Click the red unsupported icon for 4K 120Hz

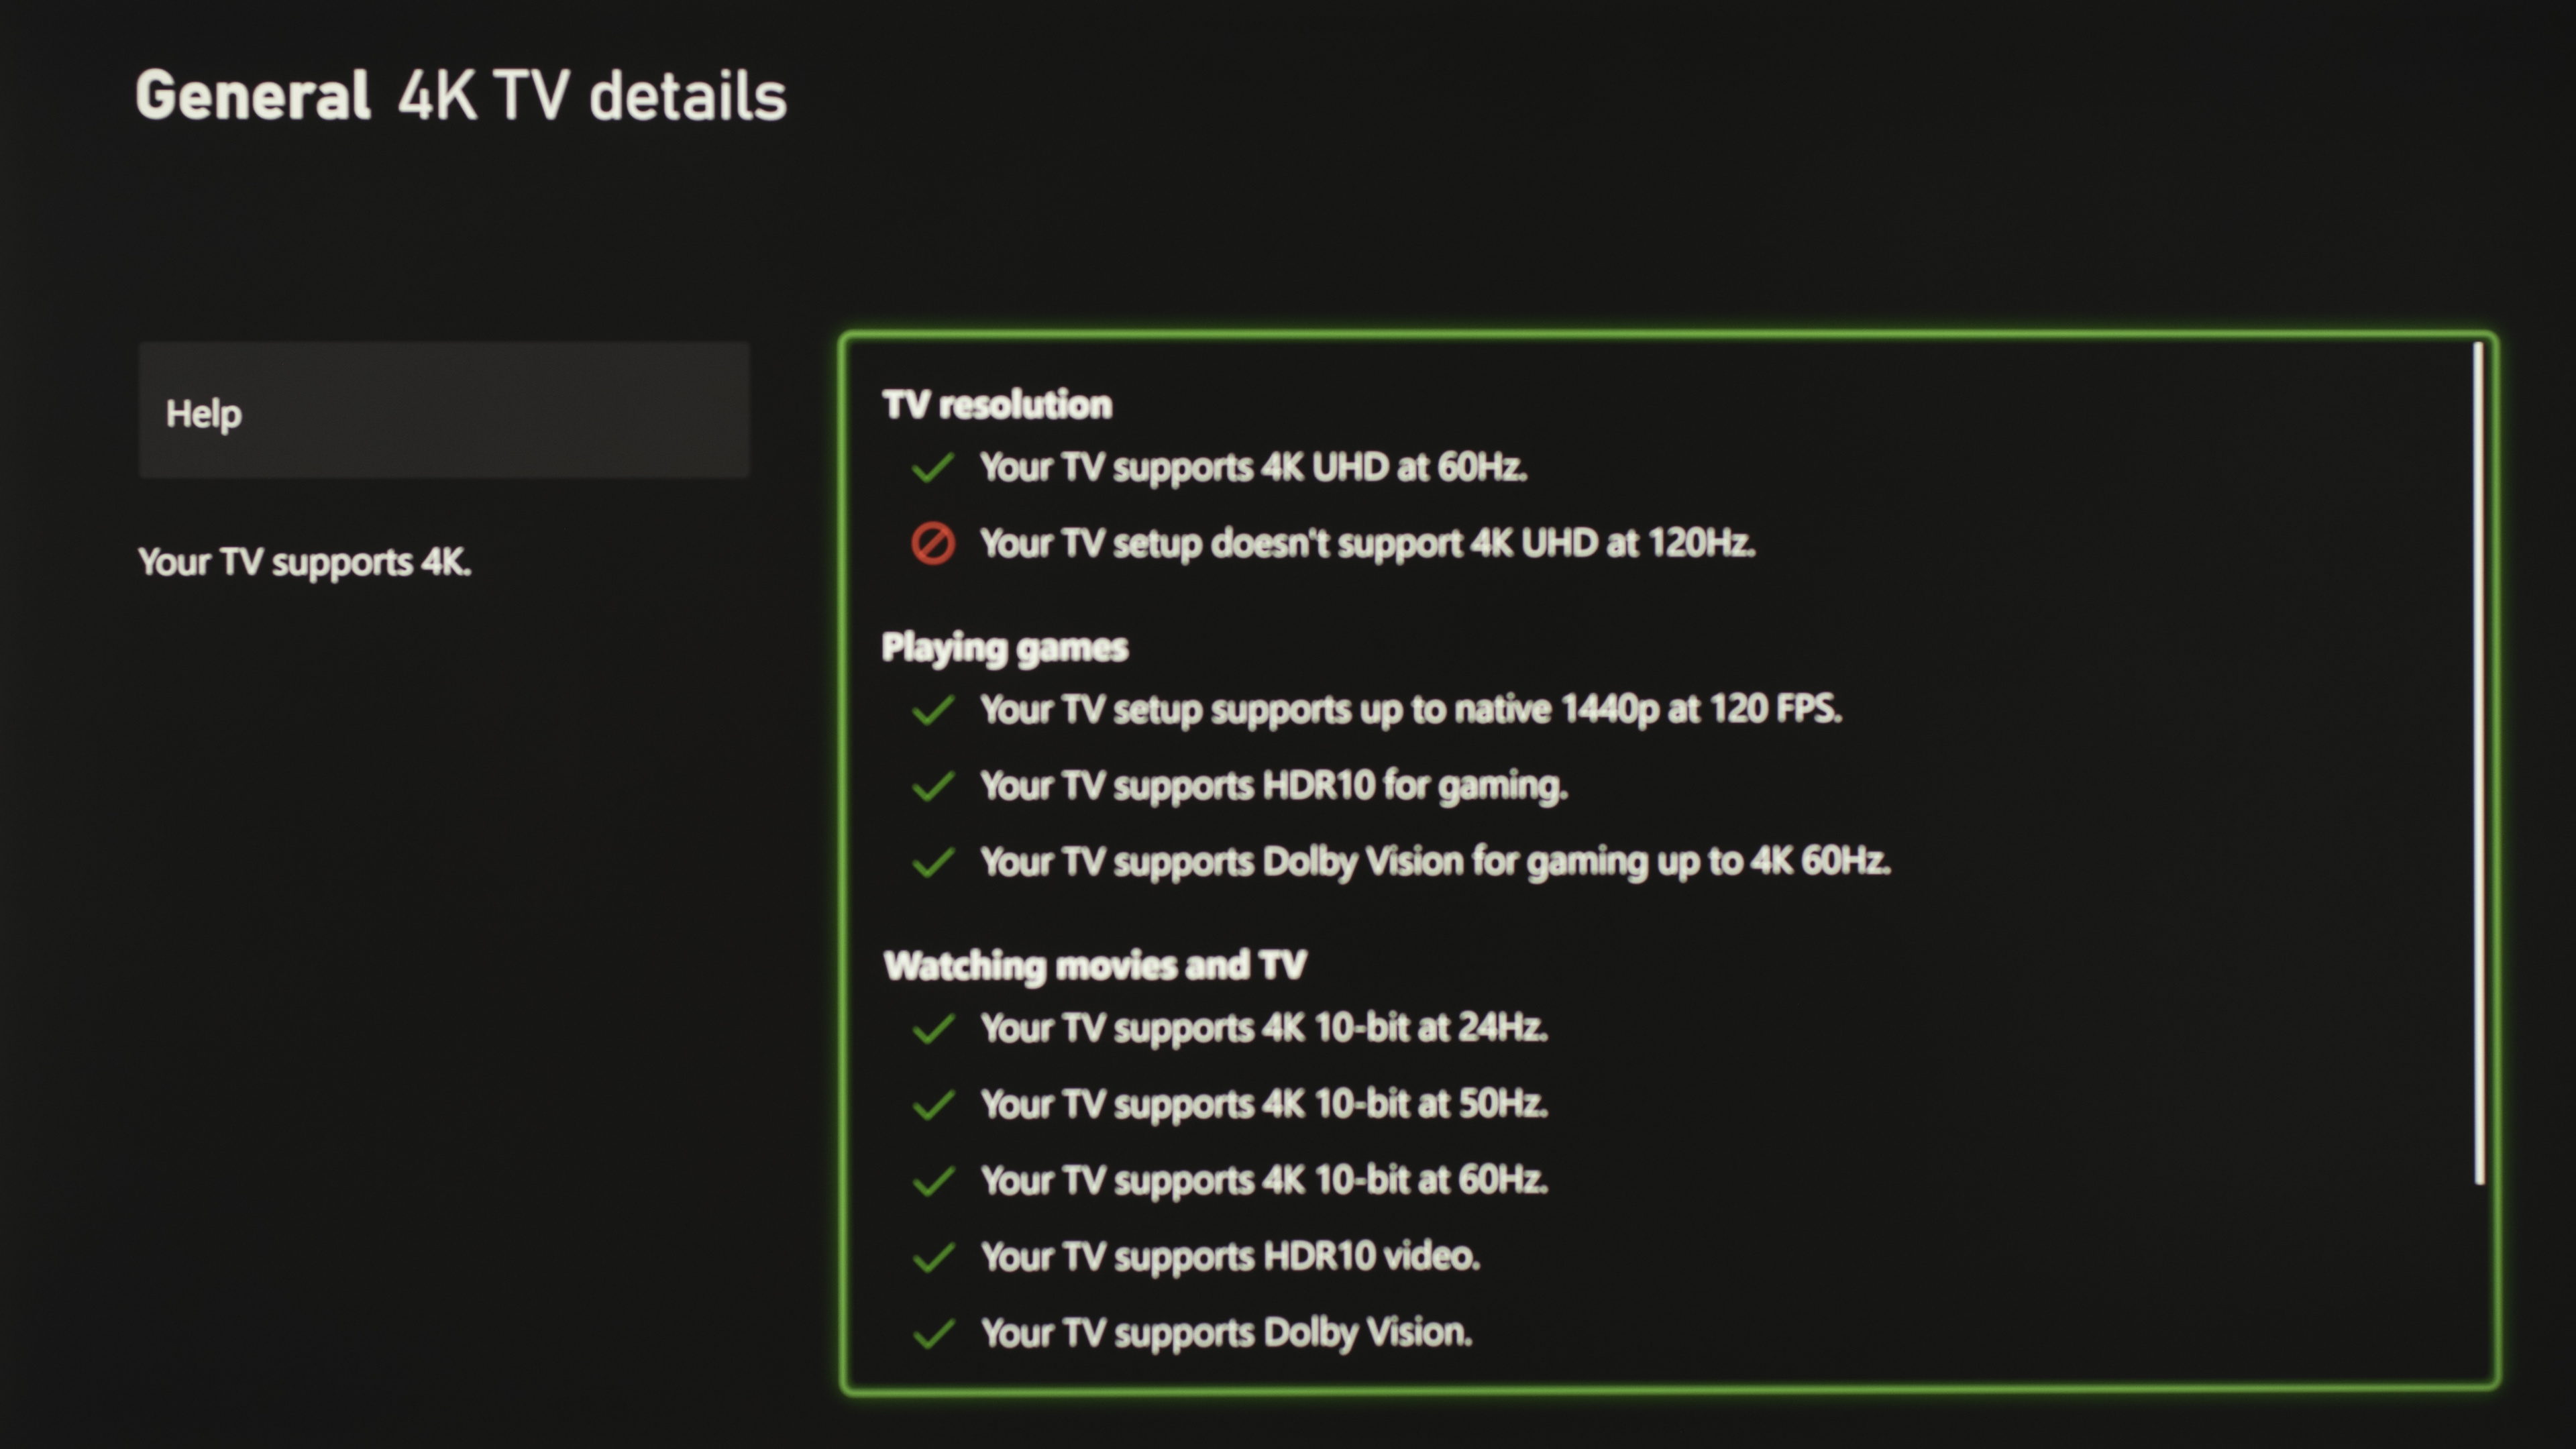932,544
